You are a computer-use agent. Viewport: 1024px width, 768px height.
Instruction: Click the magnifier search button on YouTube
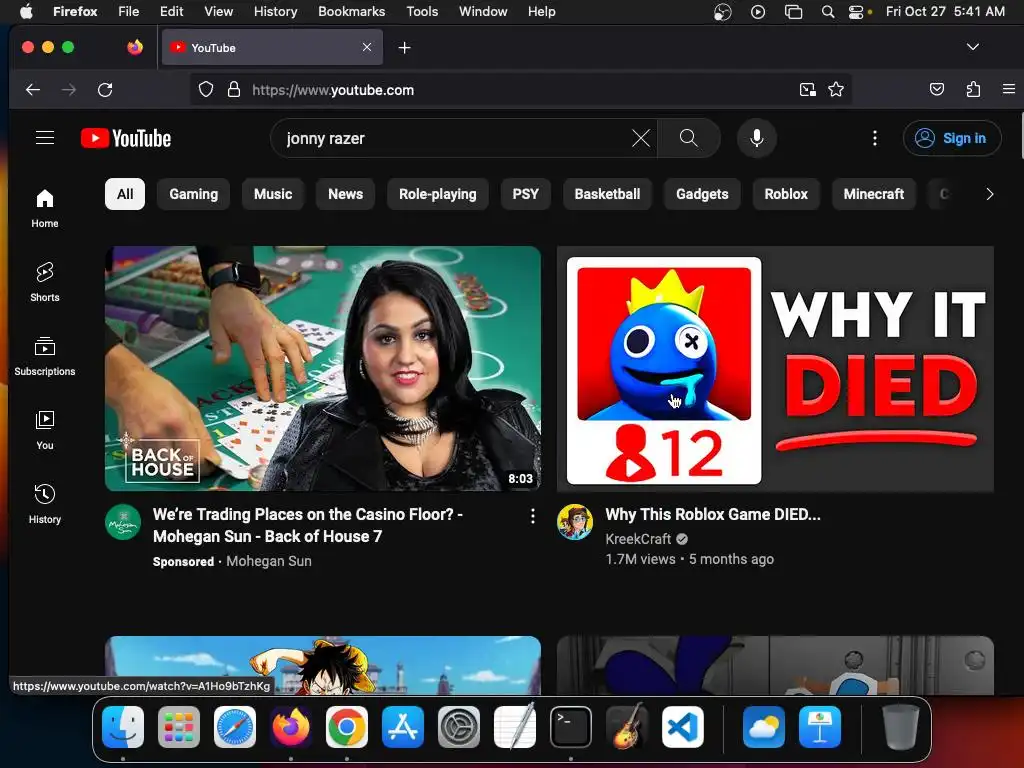click(x=688, y=138)
